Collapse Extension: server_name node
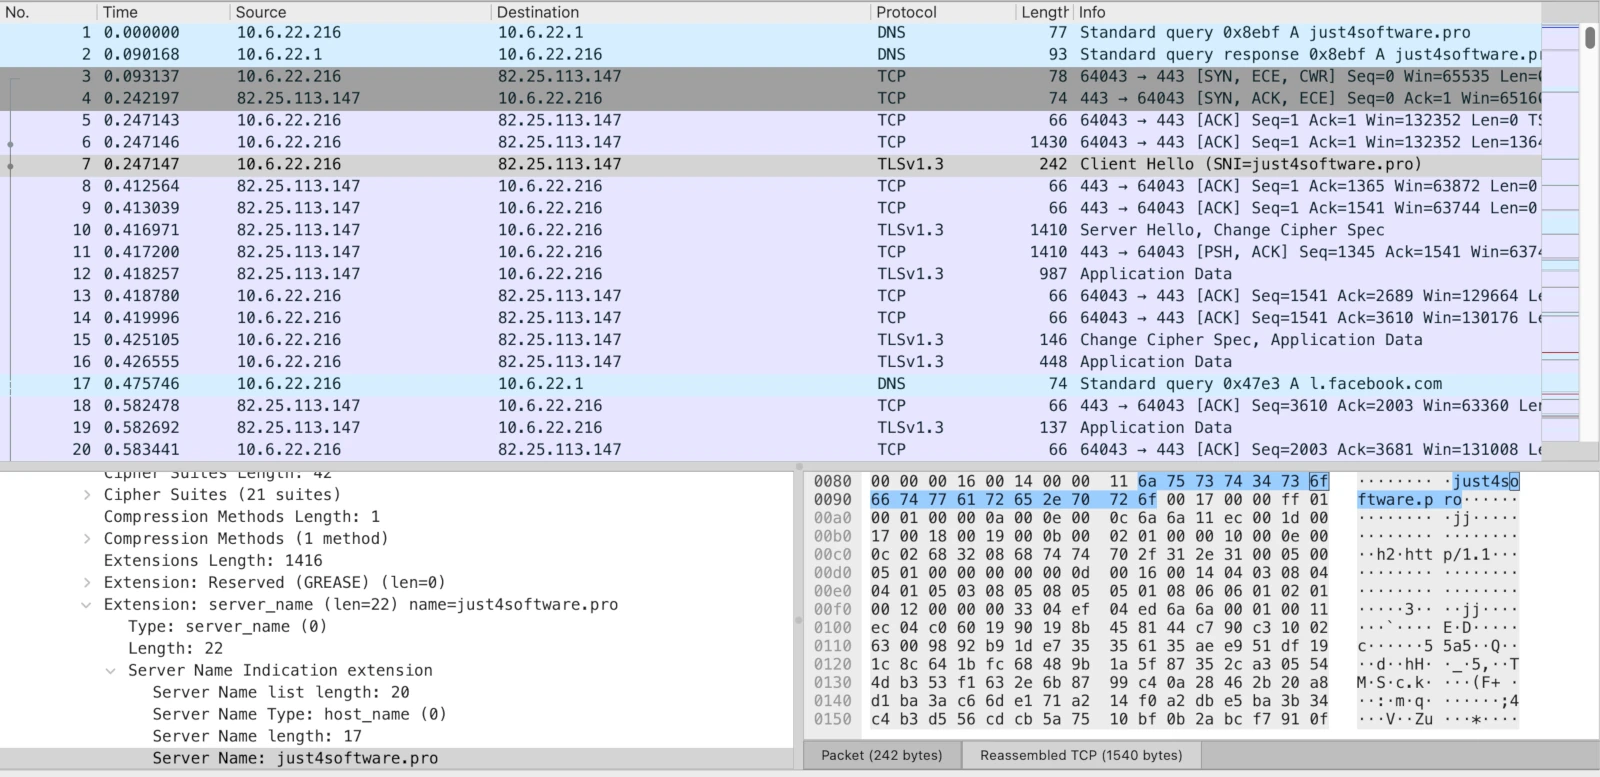1600x777 pixels. tap(87, 604)
